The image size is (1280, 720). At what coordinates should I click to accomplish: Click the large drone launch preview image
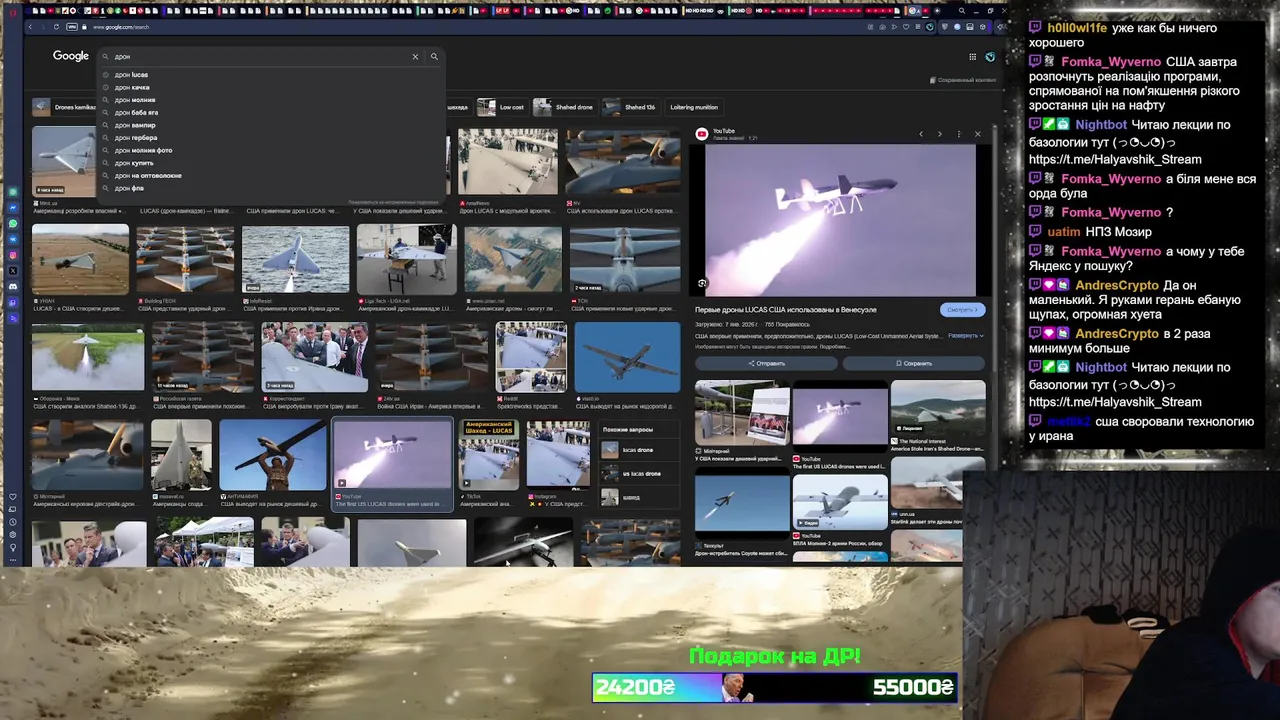coord(840,220)
